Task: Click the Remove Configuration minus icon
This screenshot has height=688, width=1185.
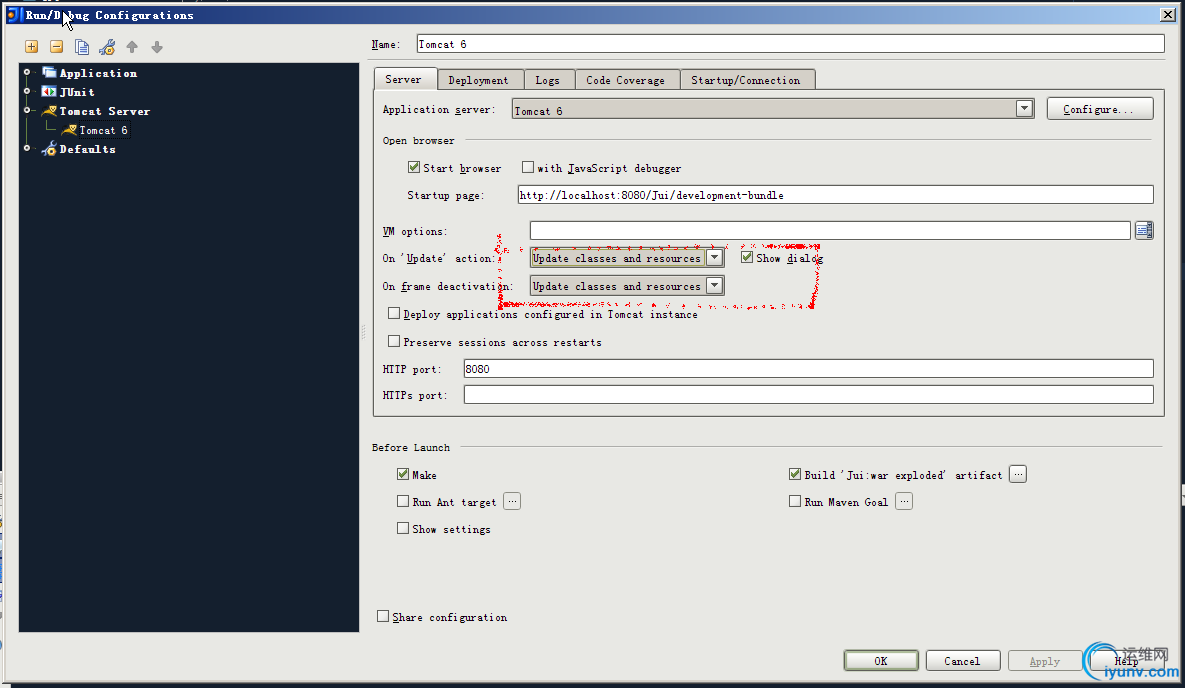Action: (x=57, y=47)
